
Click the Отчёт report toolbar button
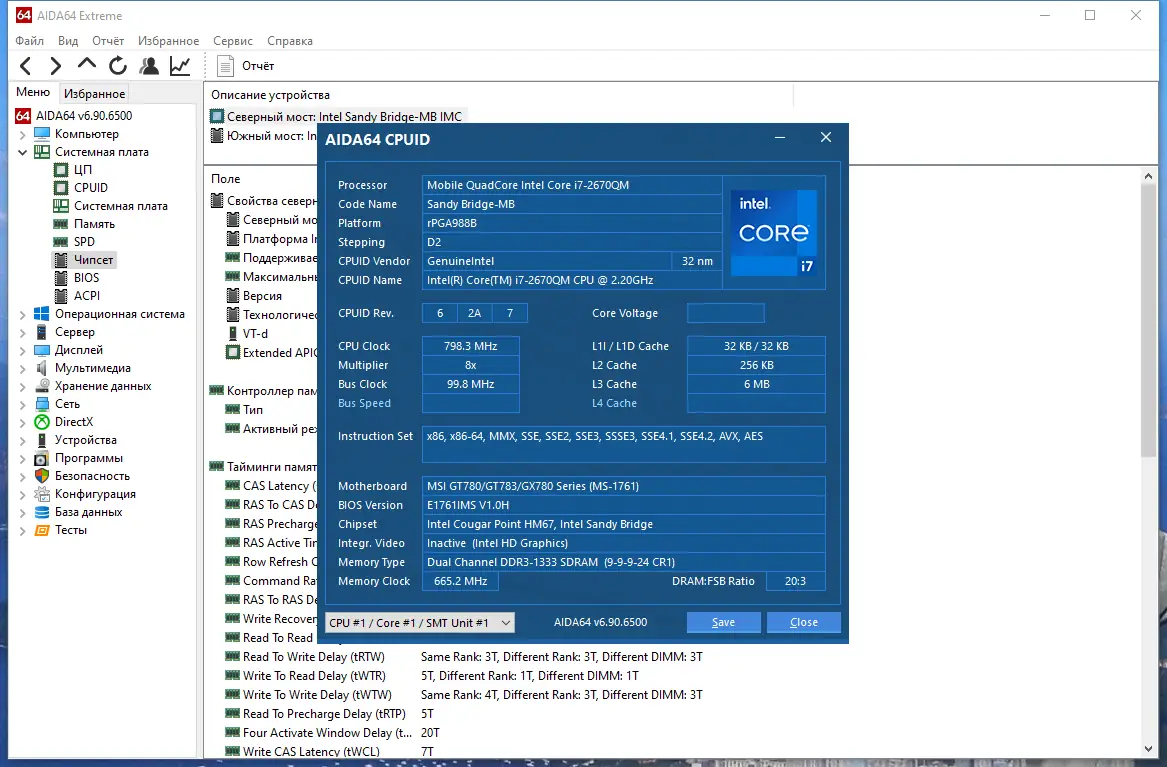click(246, 66)
